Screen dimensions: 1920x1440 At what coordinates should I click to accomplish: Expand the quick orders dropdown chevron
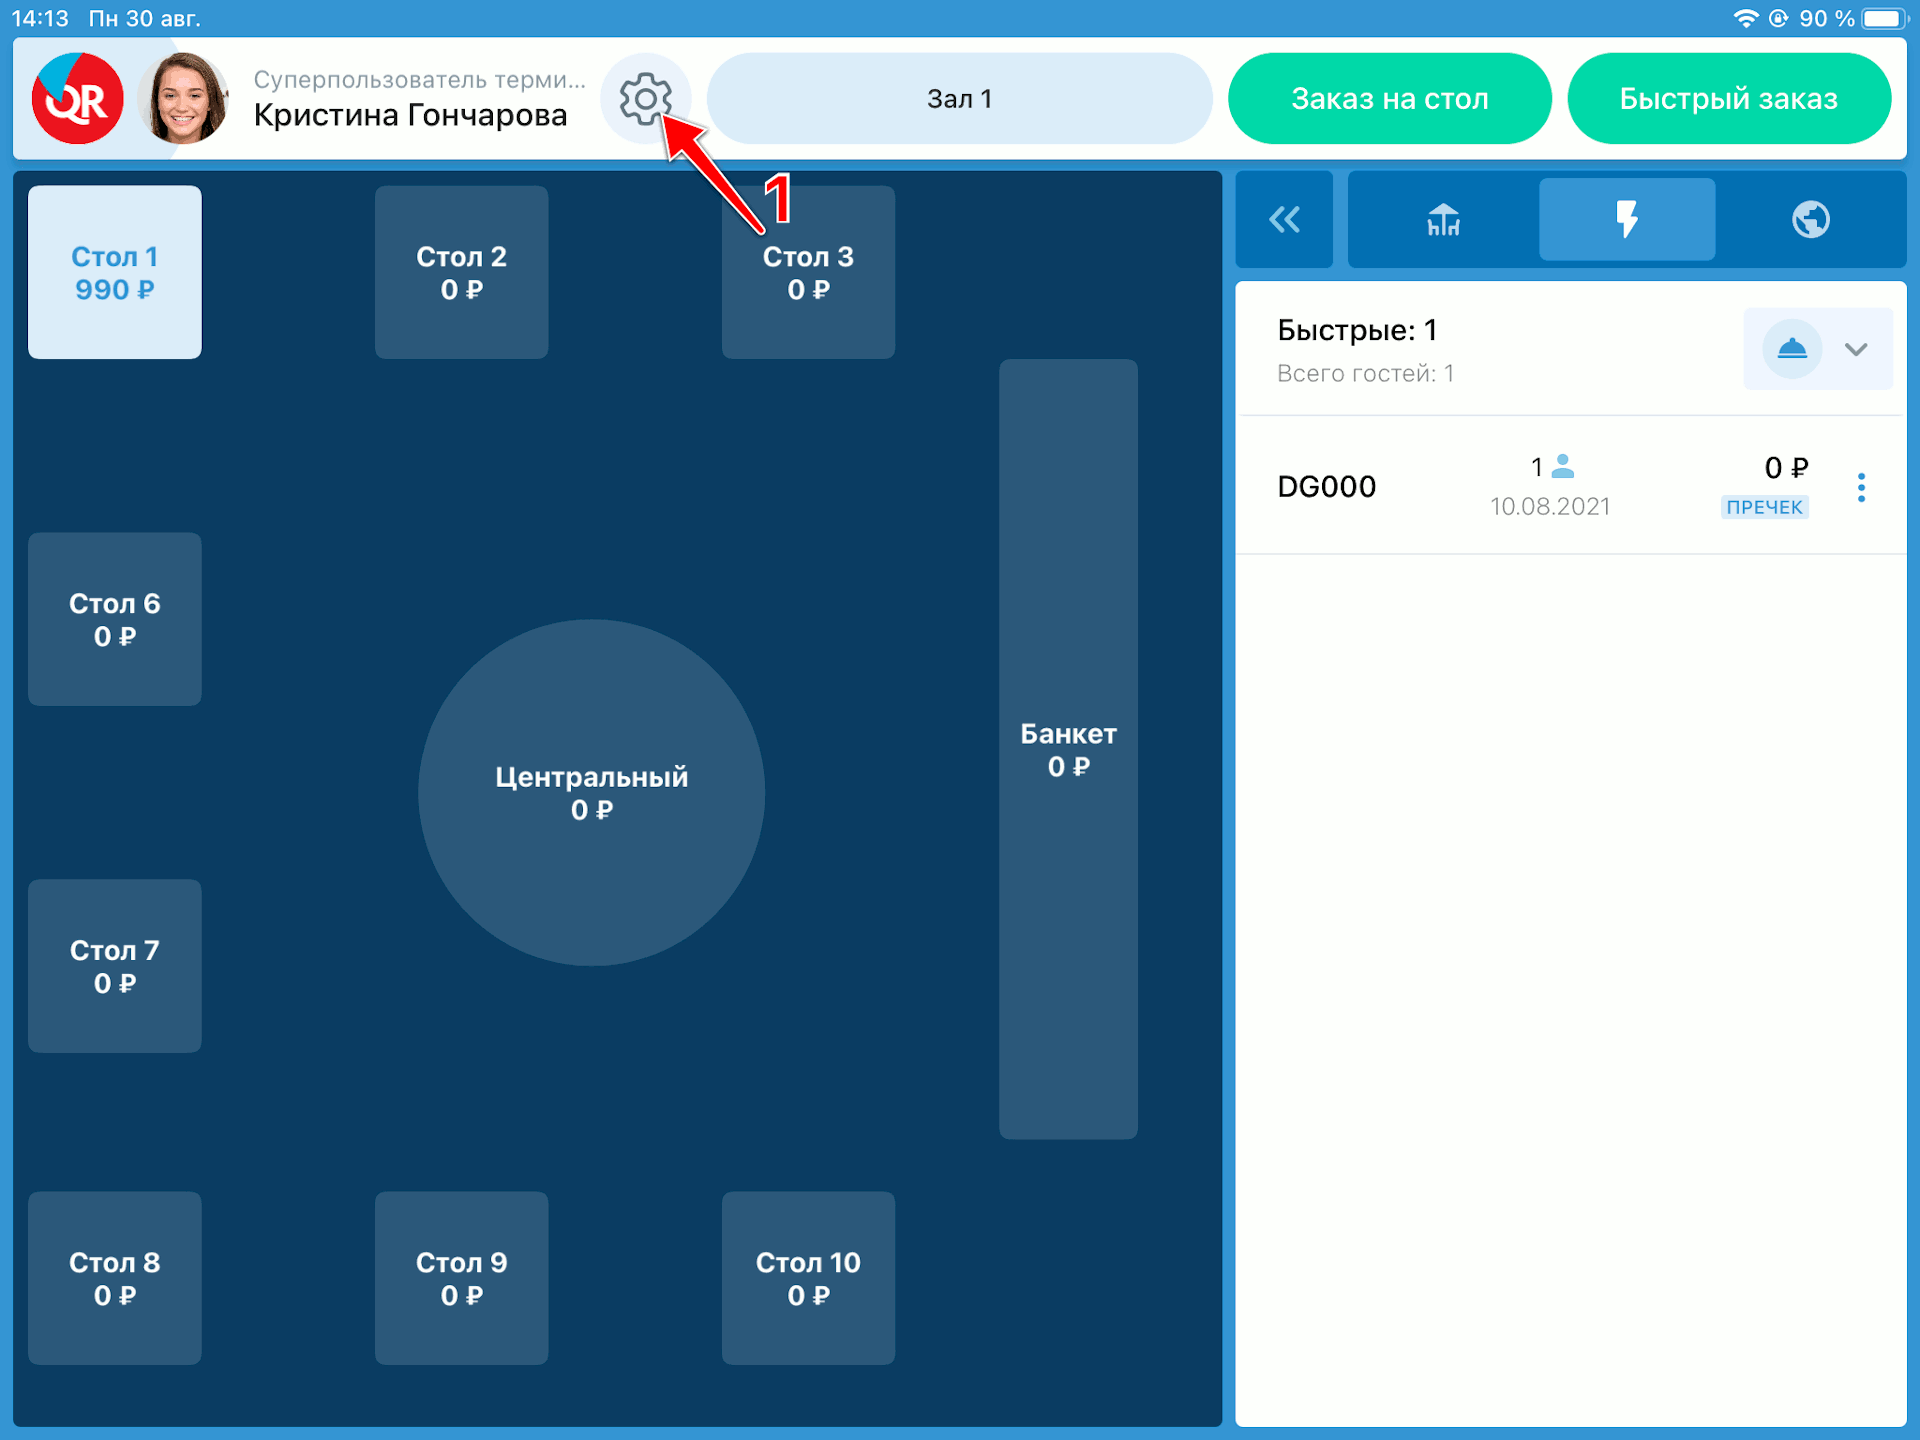coord(1856,349)
